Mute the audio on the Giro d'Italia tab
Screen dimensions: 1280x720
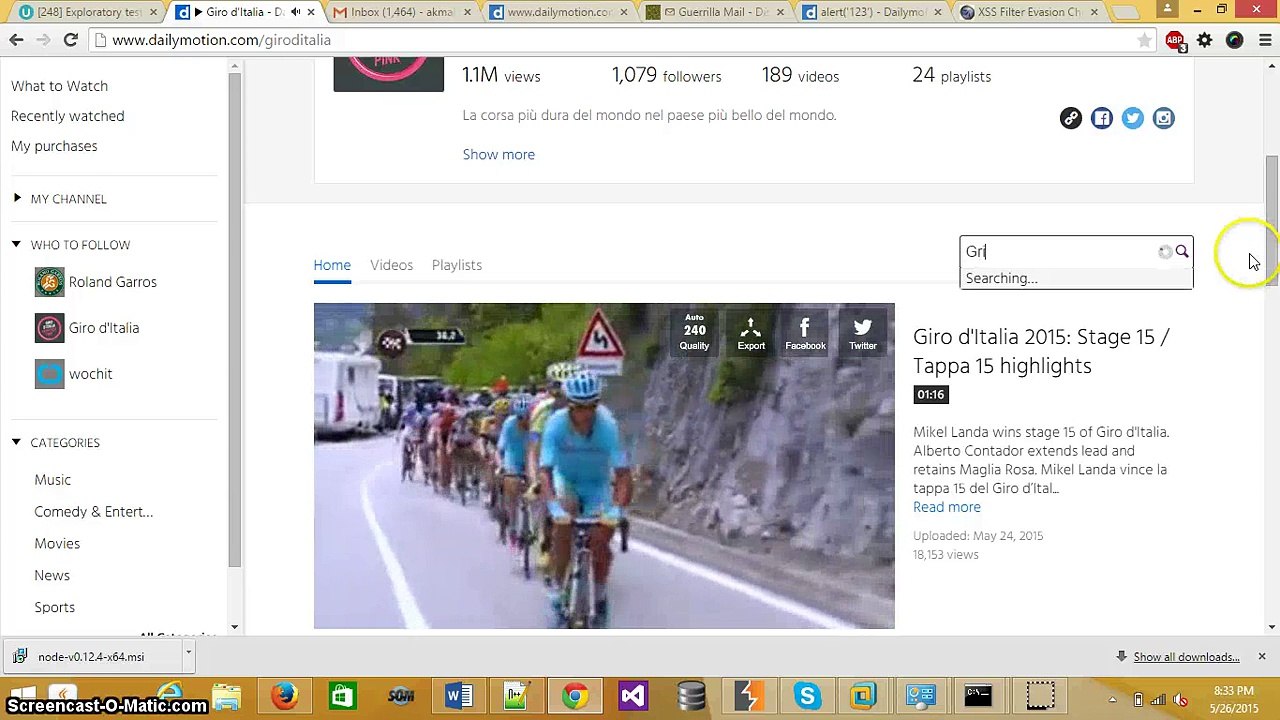(x=295, y=12)
